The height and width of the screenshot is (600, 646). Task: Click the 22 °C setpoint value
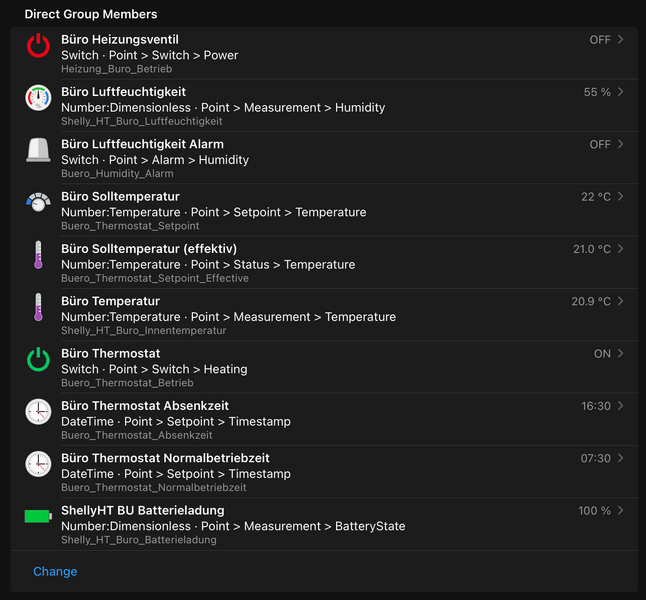coord(595,197)
